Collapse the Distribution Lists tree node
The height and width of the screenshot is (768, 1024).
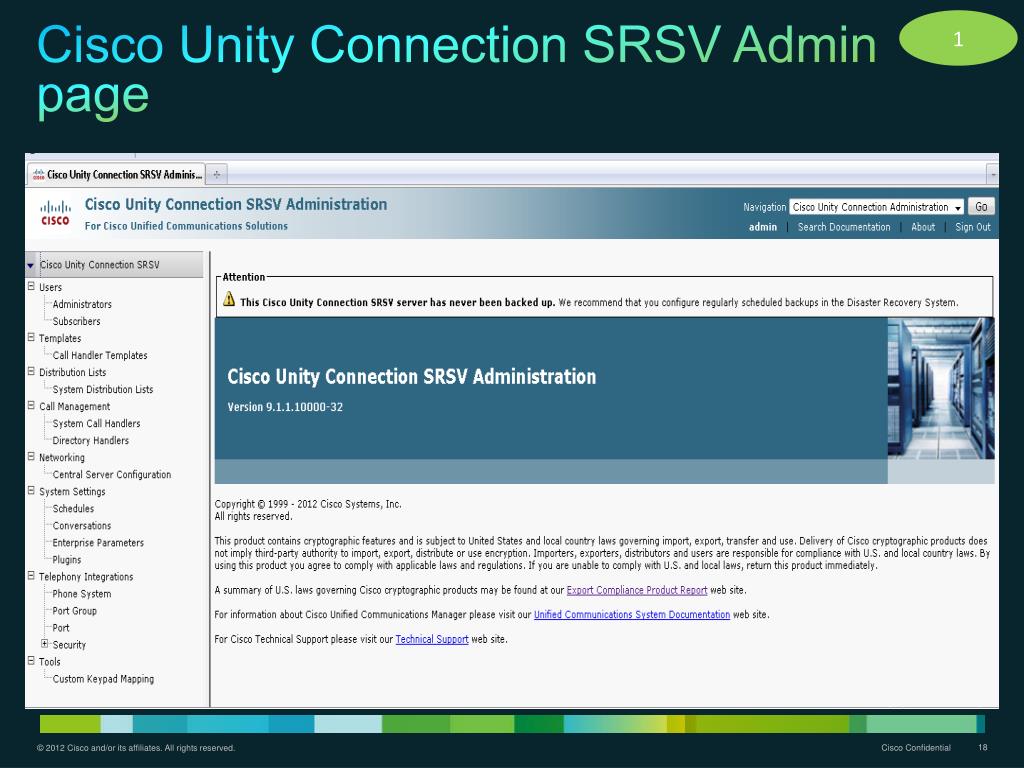(31, 371)
